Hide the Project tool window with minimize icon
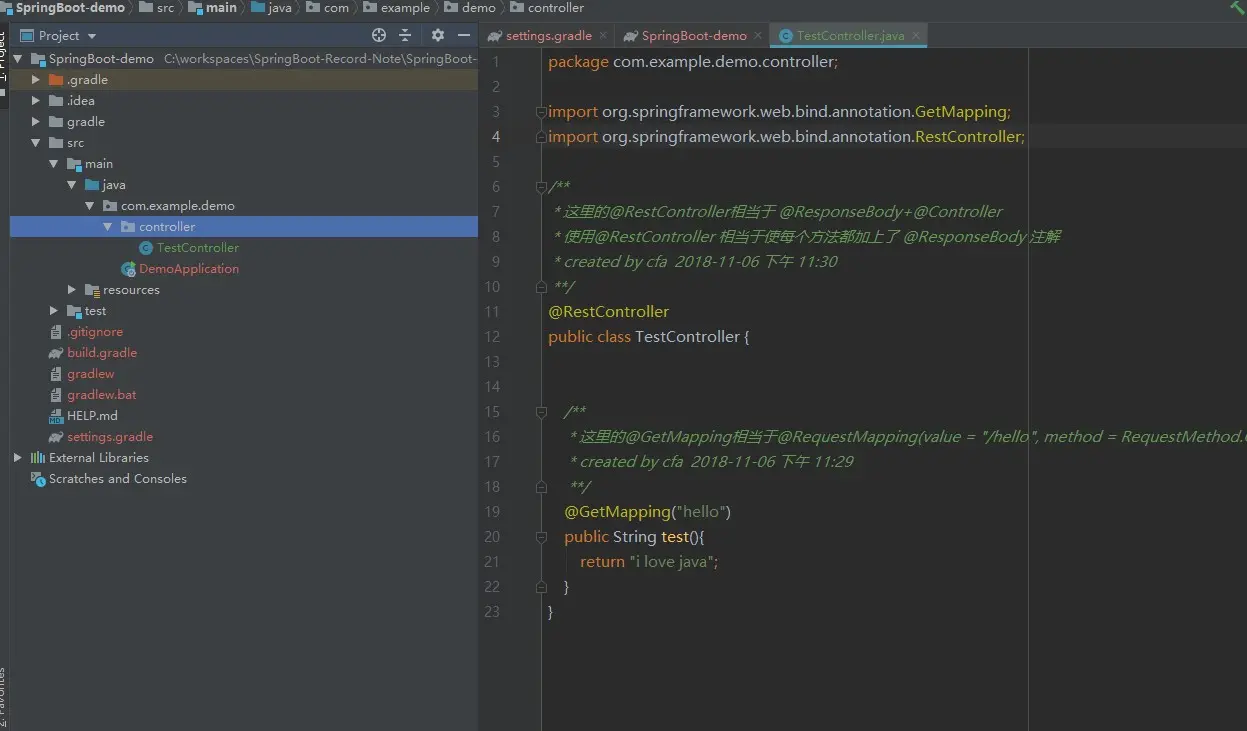The image size is (1247, 731). click(x=463, y=35)
